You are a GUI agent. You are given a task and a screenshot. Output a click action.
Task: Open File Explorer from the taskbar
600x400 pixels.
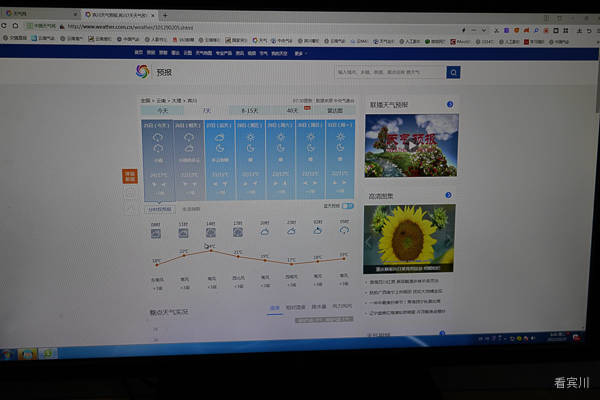pos(28,354)
